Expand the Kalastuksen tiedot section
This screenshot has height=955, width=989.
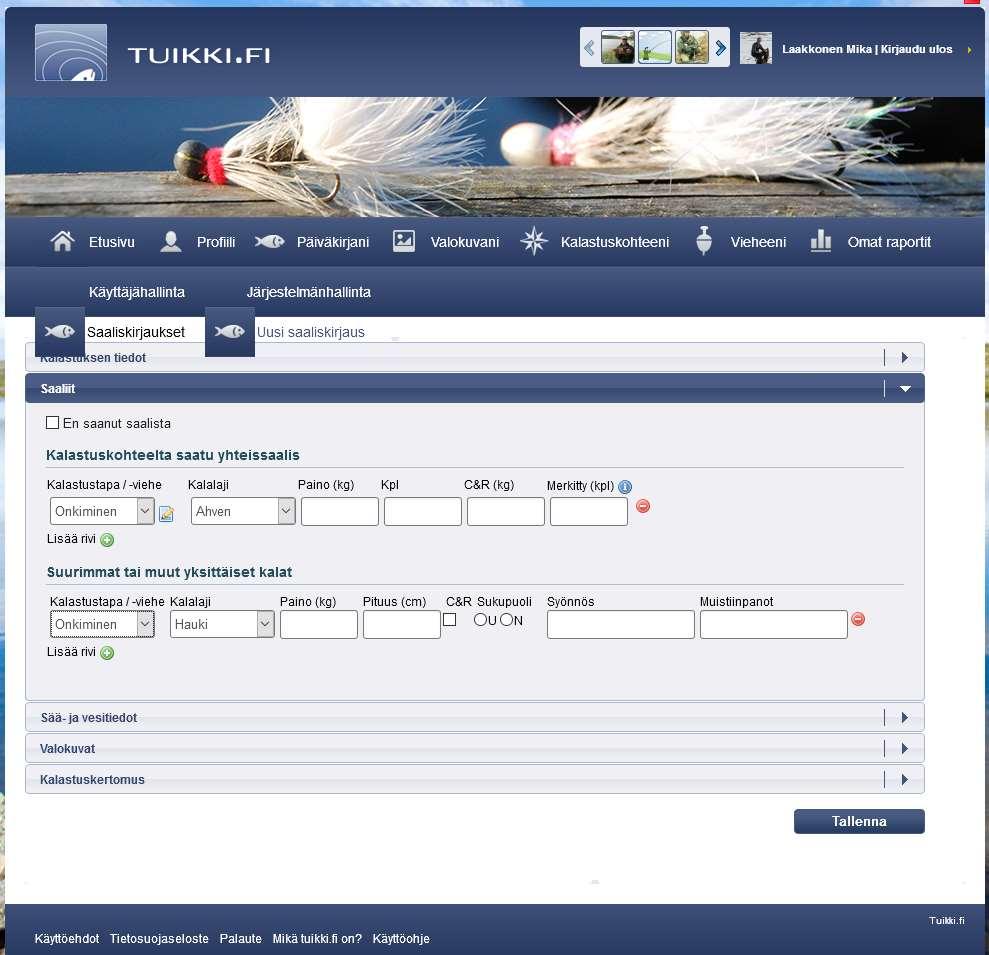pos(475,358)
